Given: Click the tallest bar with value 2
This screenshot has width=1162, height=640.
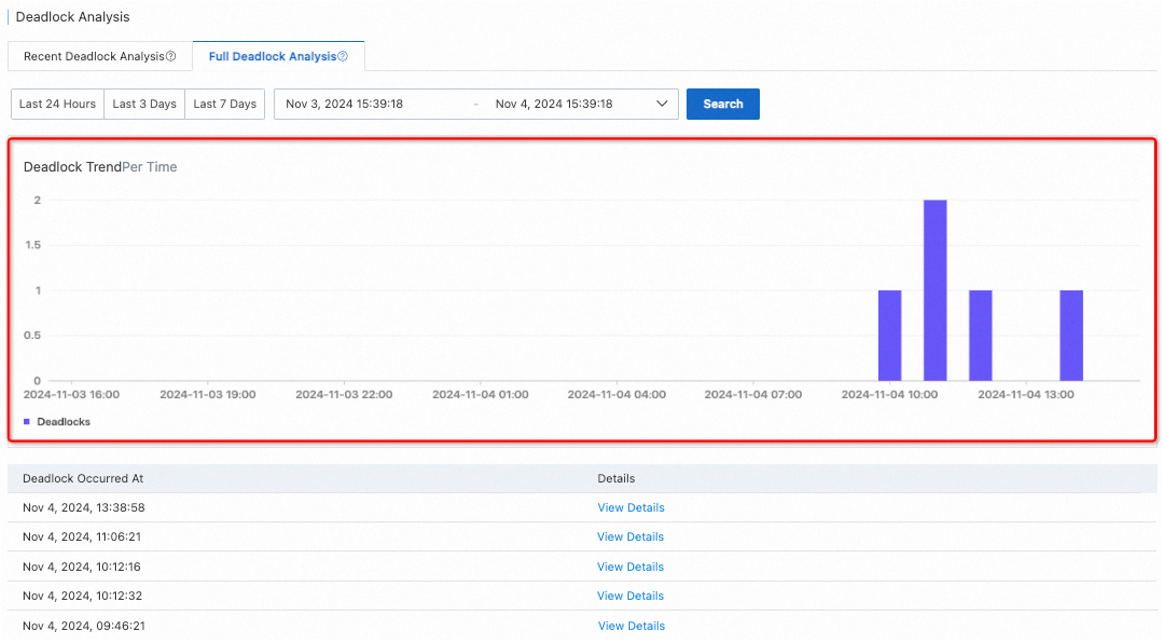Looking at the screenshot, I should tap(935, 290).
